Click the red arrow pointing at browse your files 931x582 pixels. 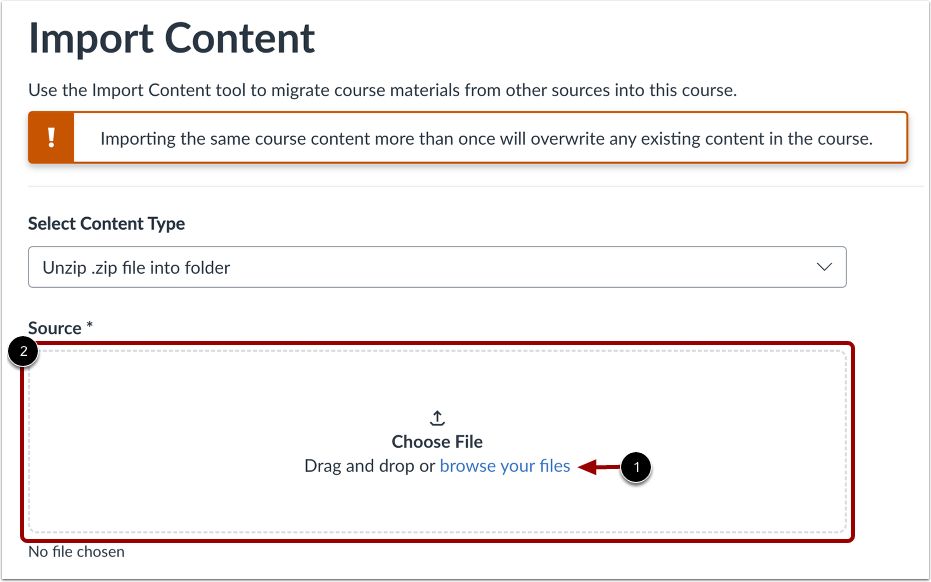pyautogui.click(x=600, y=466)
